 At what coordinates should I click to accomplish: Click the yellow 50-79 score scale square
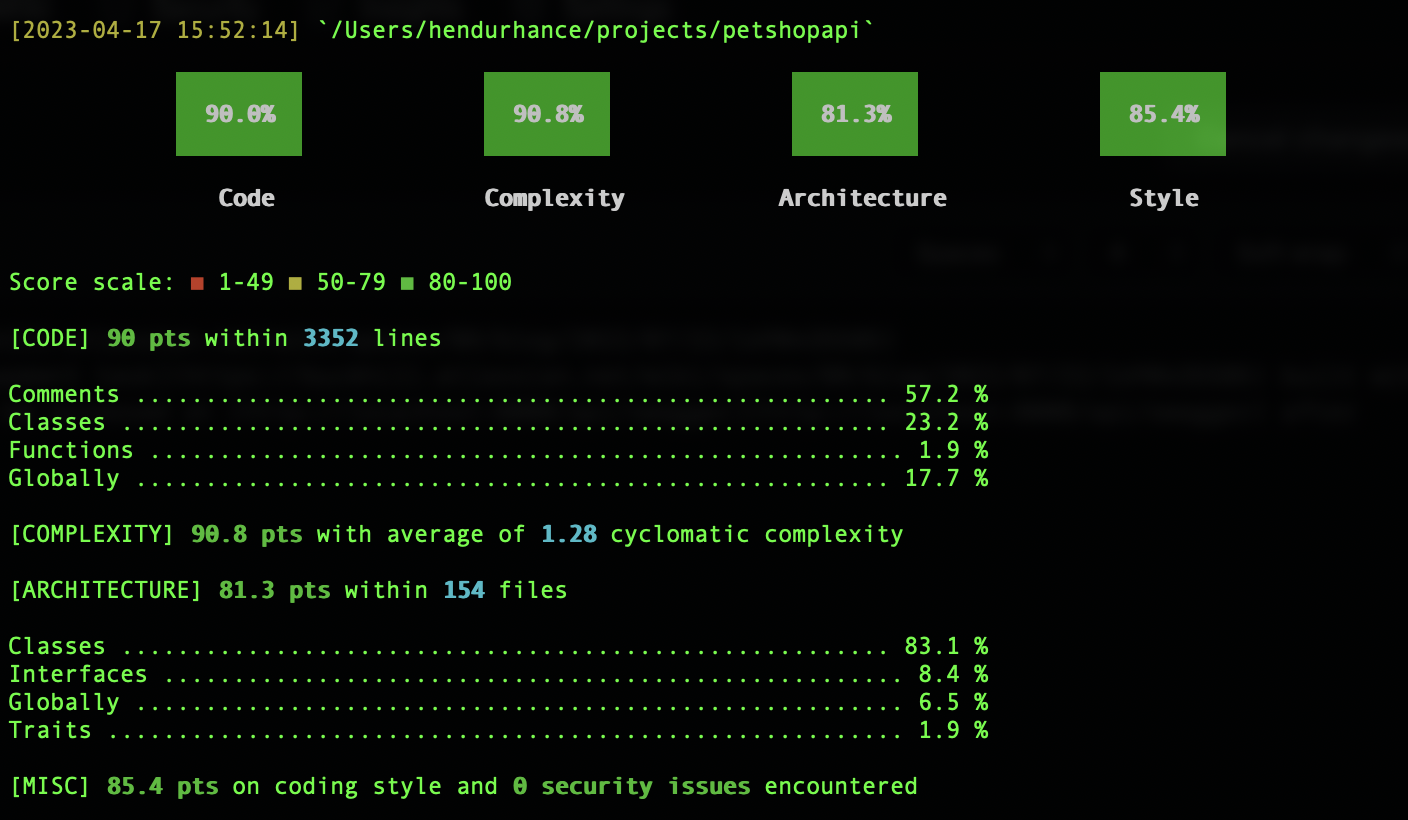point(294,281)
